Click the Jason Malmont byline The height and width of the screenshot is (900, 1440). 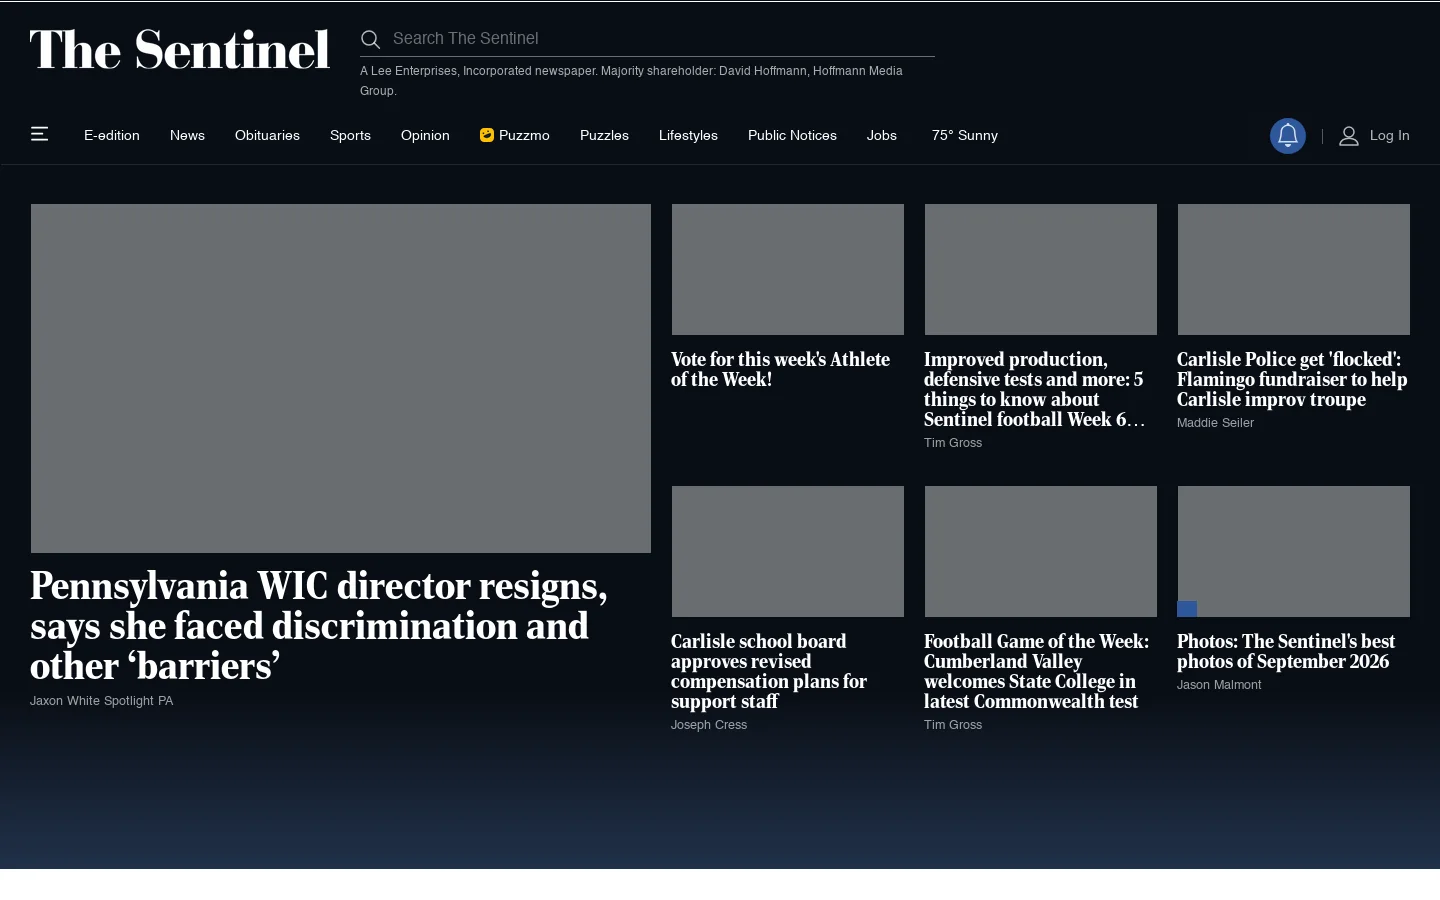pos(1219,685)
